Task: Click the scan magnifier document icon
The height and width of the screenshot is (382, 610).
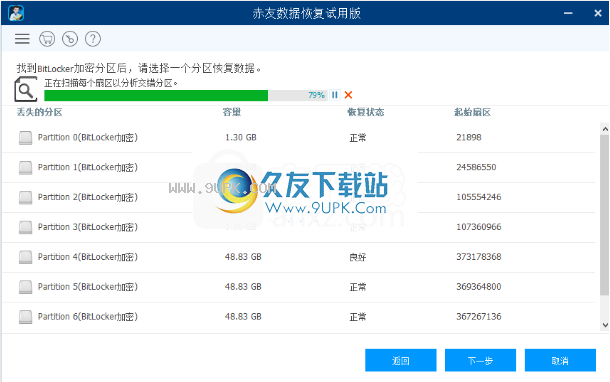Action: (26, 89)
